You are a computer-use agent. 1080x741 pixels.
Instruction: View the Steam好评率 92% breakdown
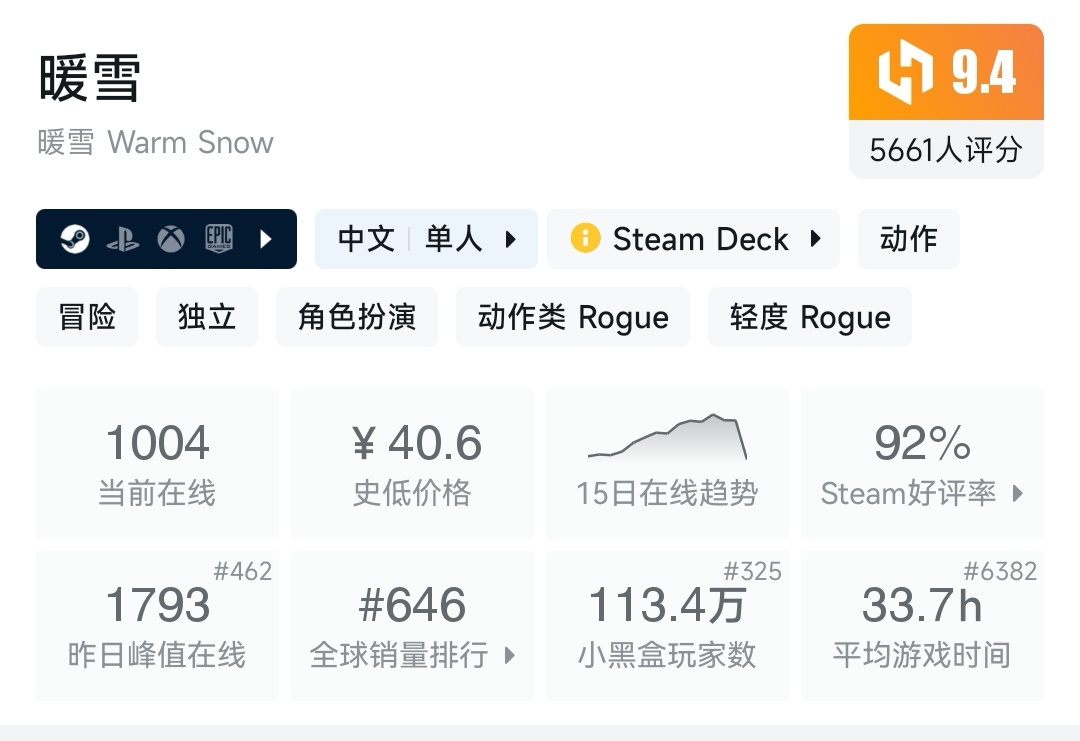click(922, 462)
